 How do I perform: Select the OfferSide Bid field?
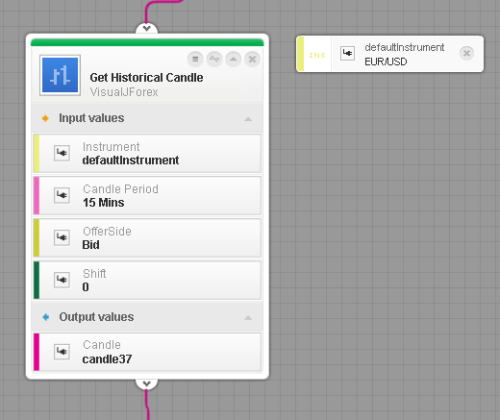147,238
